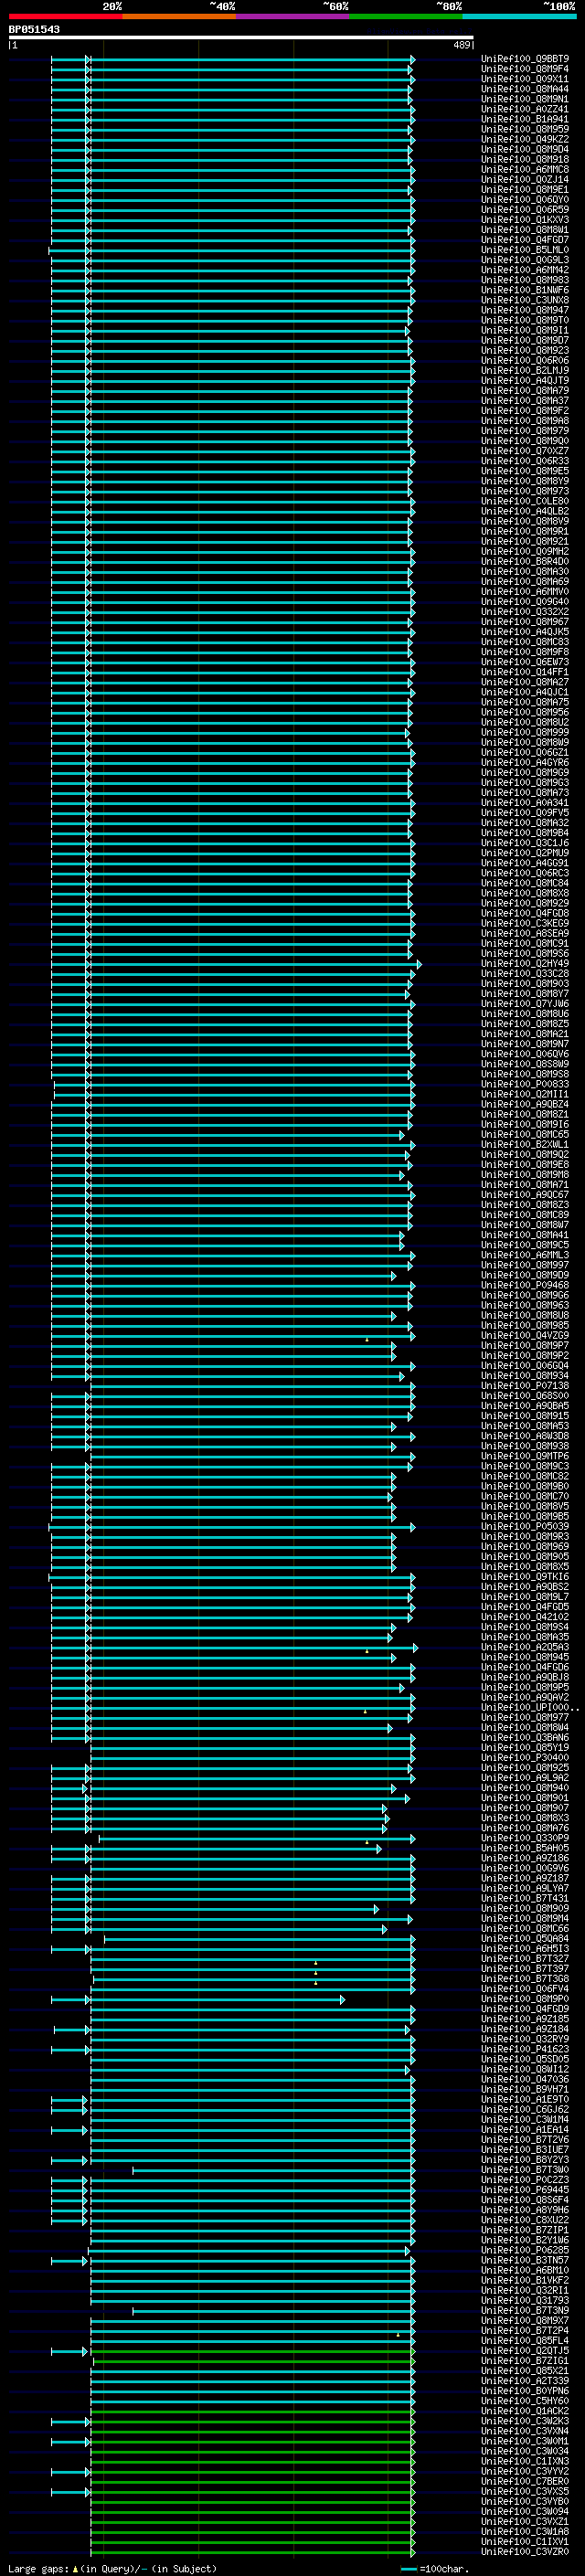Select hit label UniRef100_Q06QY0
The width and height of the screenshot is (585, 2576).
[525, 200]
